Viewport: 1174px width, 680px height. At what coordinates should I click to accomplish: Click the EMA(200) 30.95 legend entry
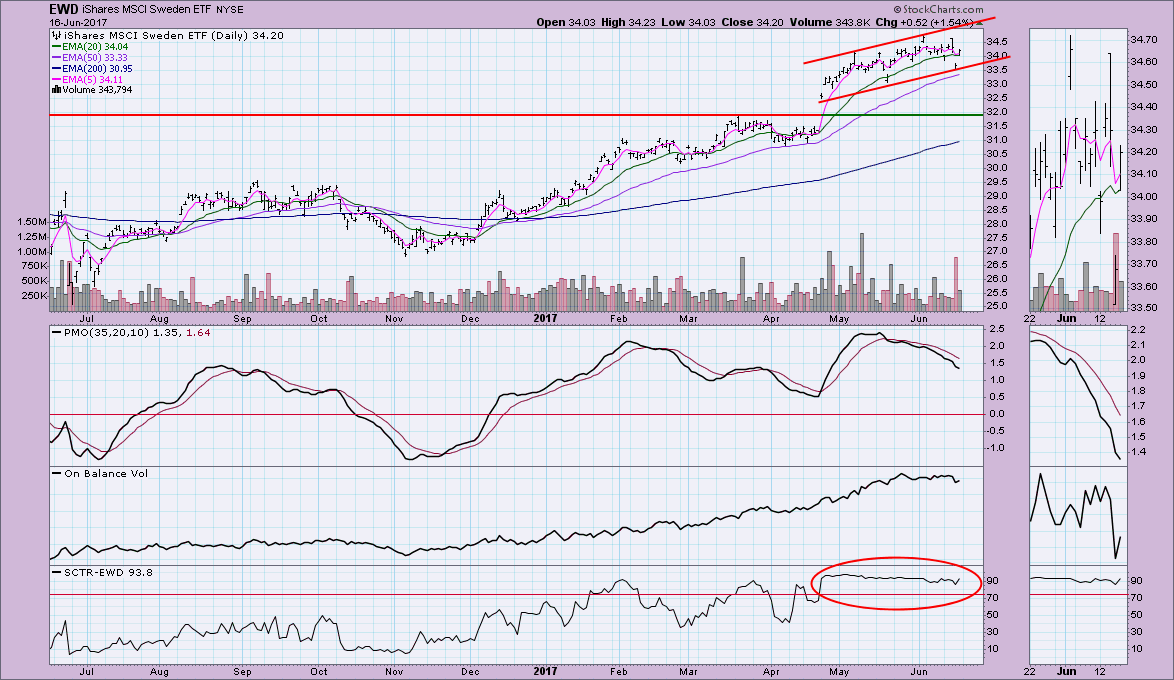pos(92,69)
